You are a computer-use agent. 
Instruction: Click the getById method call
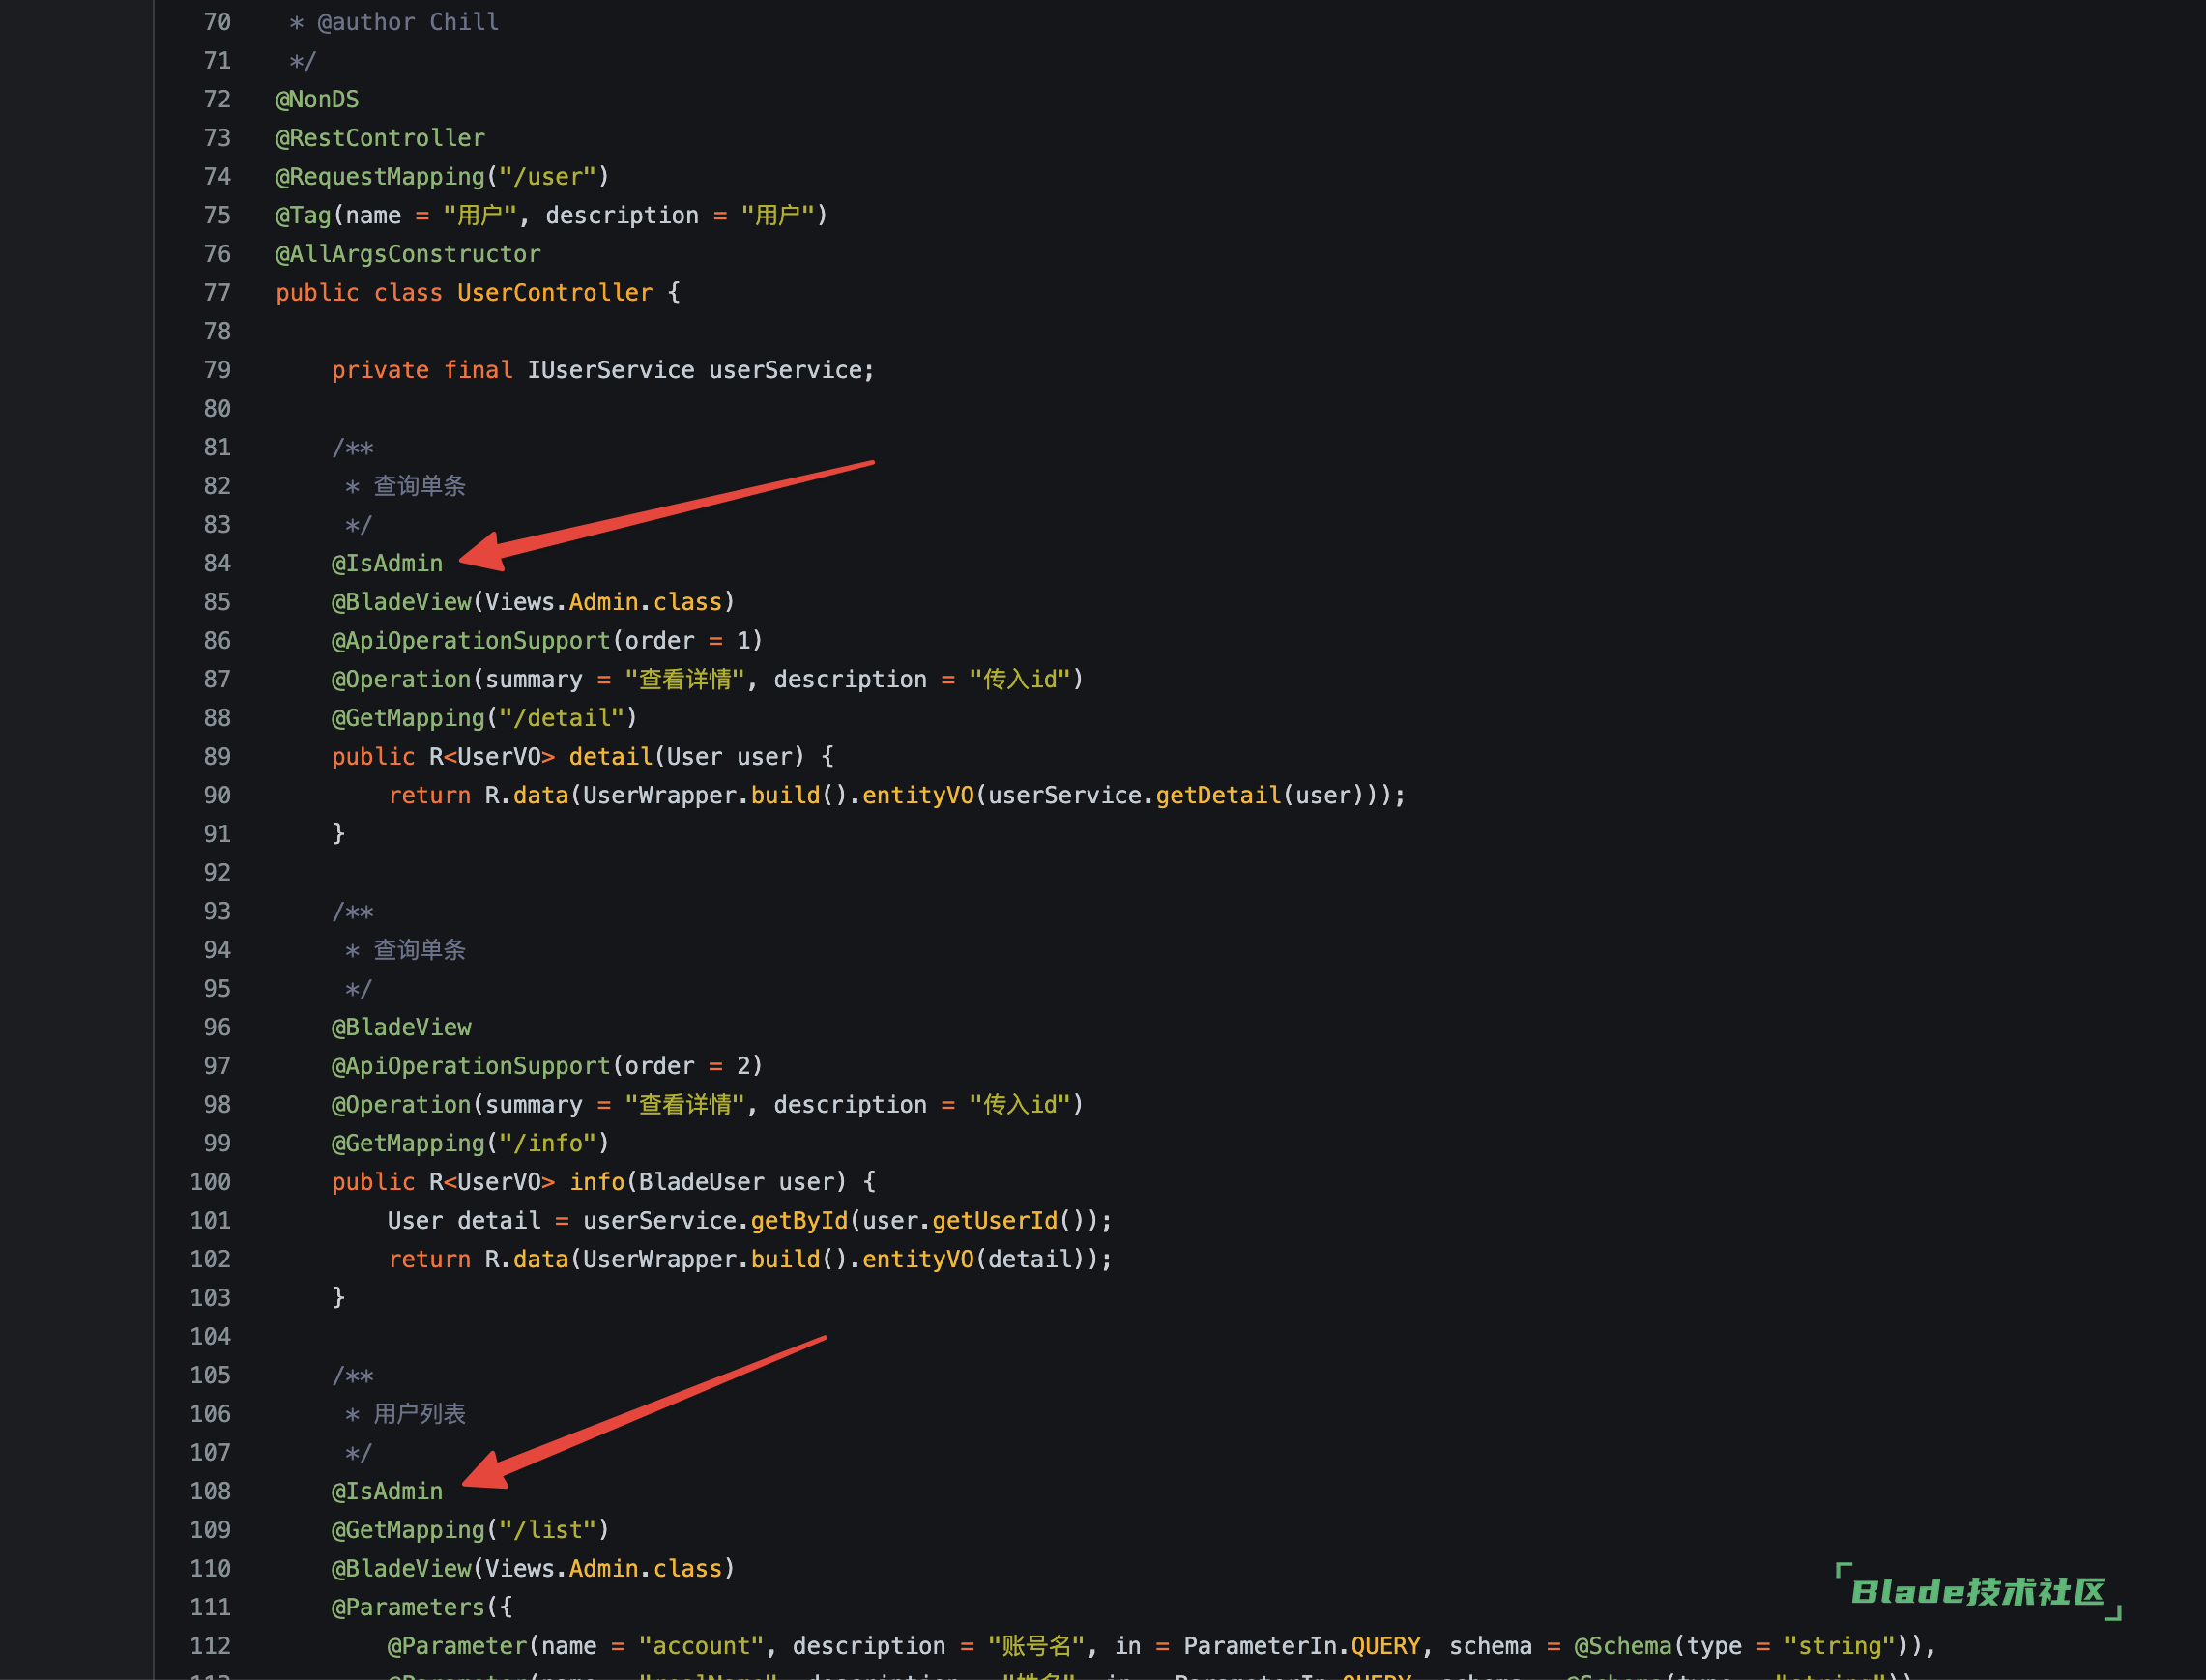click(799, 1221)
